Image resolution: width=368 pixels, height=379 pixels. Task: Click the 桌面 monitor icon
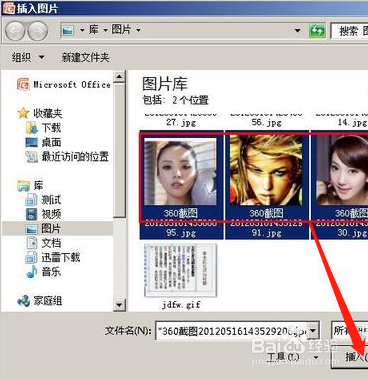tap(32, 142)
